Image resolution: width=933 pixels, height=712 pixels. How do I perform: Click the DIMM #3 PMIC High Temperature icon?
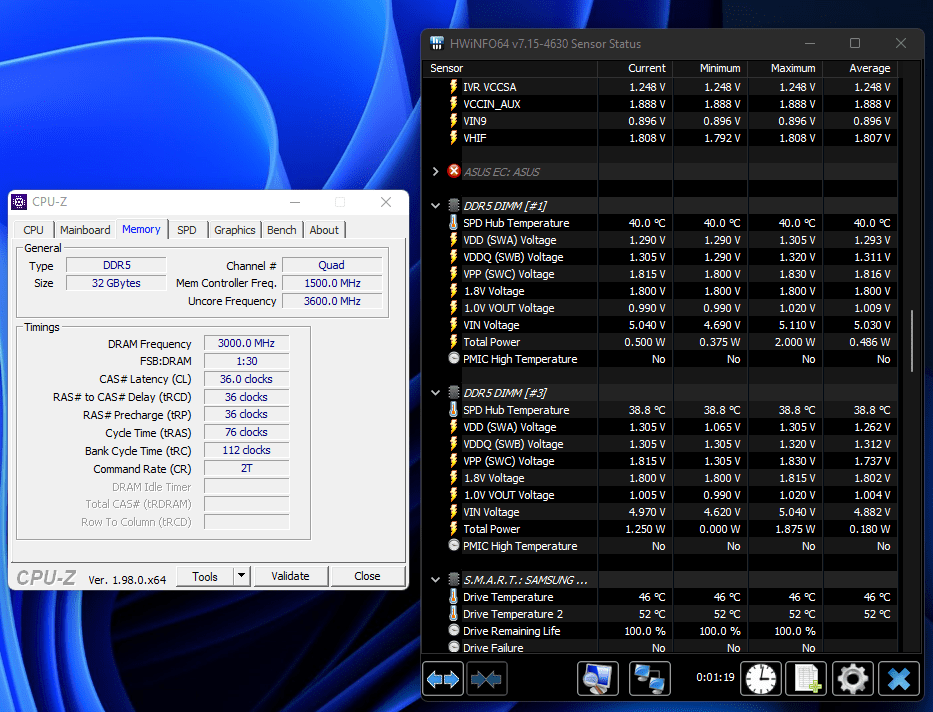(x=453, y=545)
